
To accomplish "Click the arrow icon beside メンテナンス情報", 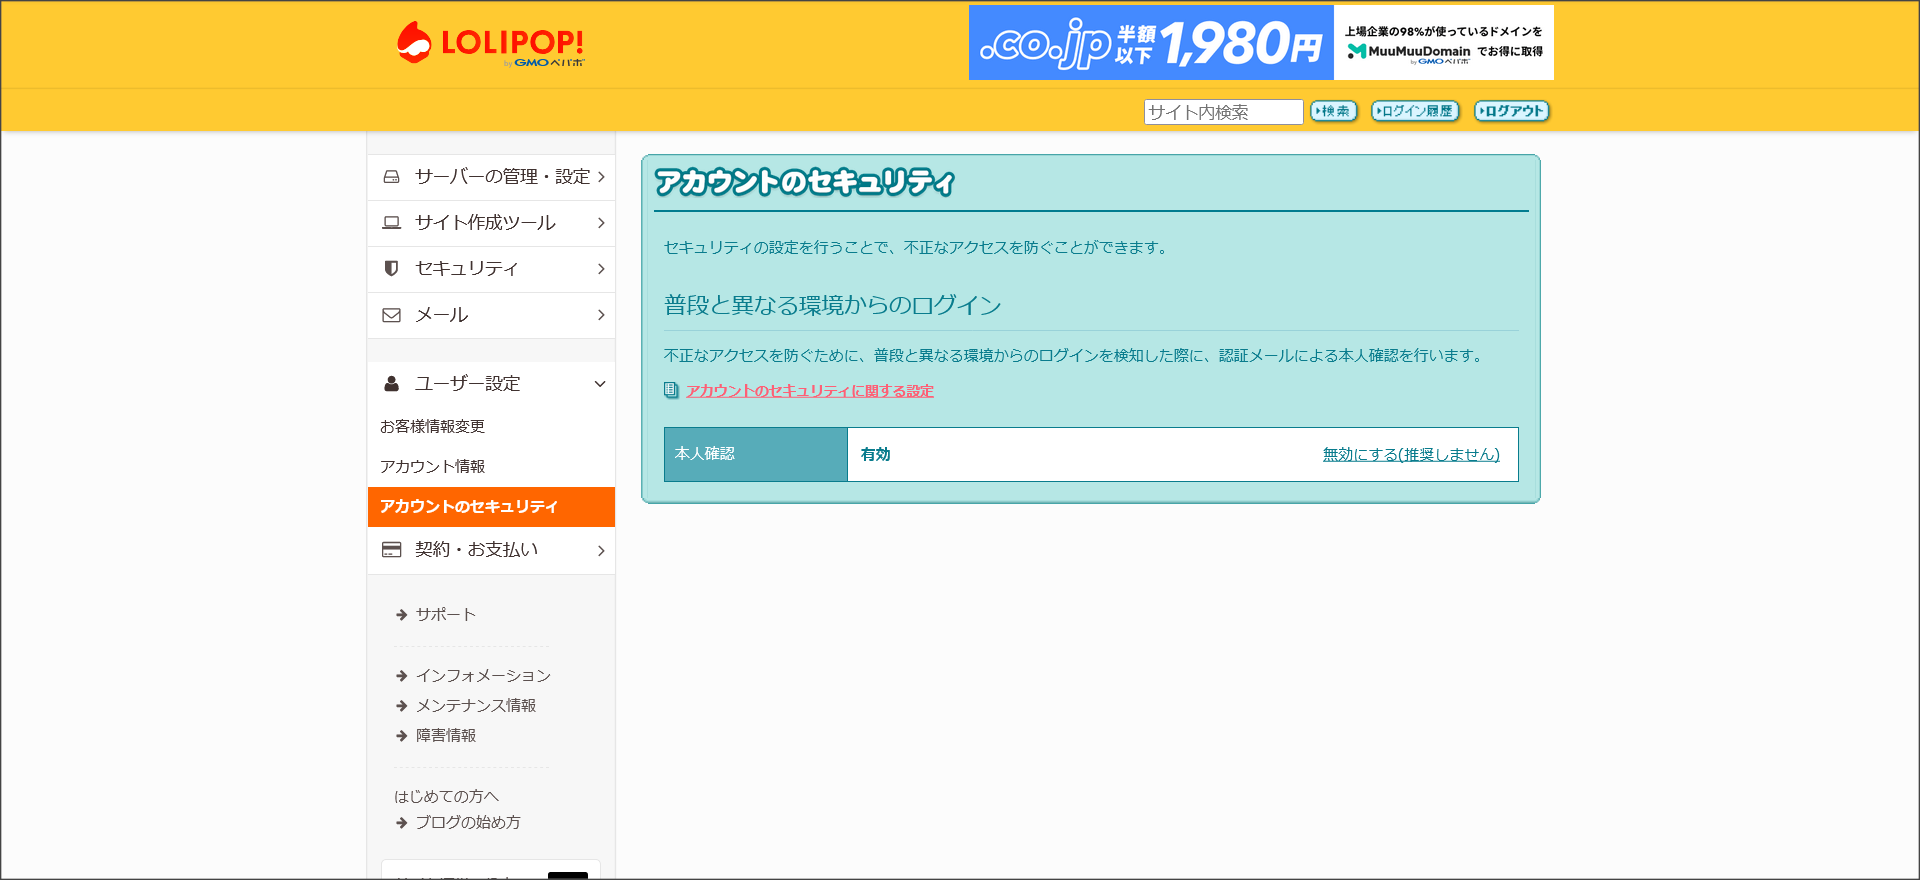I will click(x=401, y=706).
